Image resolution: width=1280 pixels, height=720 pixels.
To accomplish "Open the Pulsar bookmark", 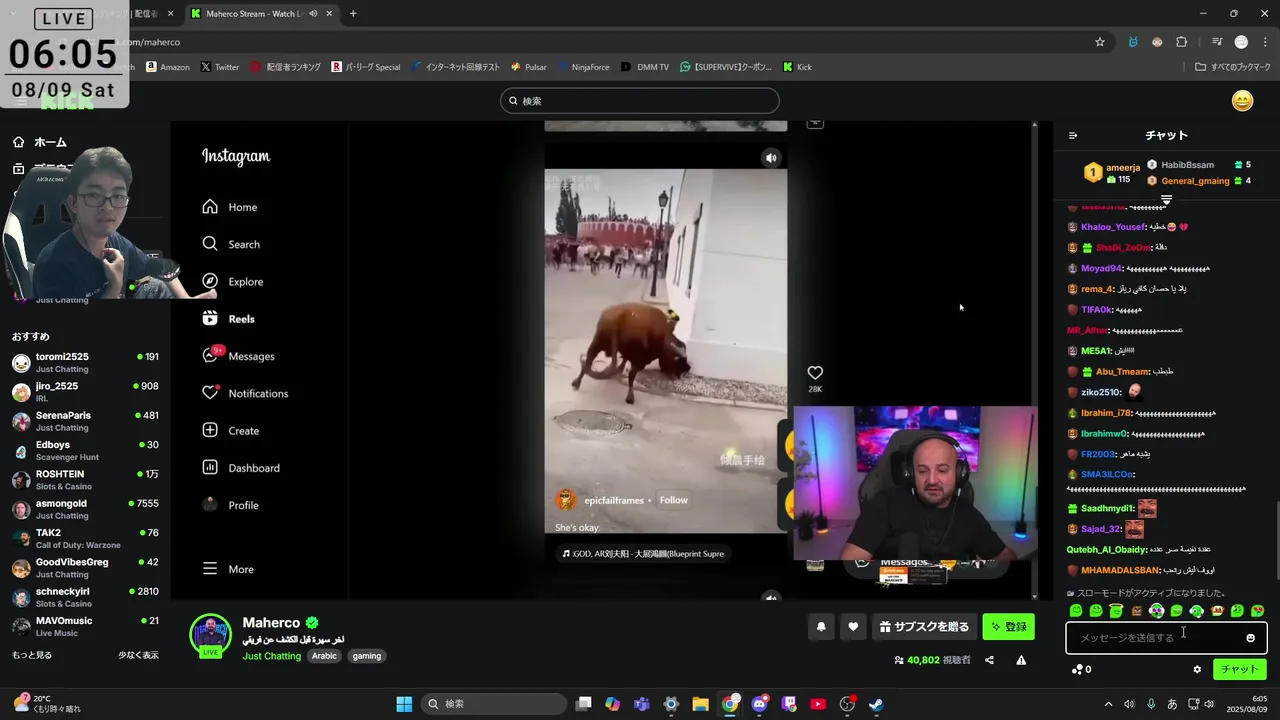I will click(528, 67).
